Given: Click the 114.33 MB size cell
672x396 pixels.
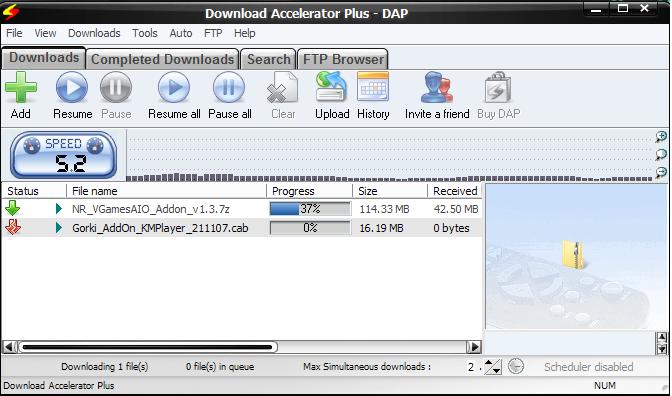Looking at the screenshot, I should tap(384, 209).
